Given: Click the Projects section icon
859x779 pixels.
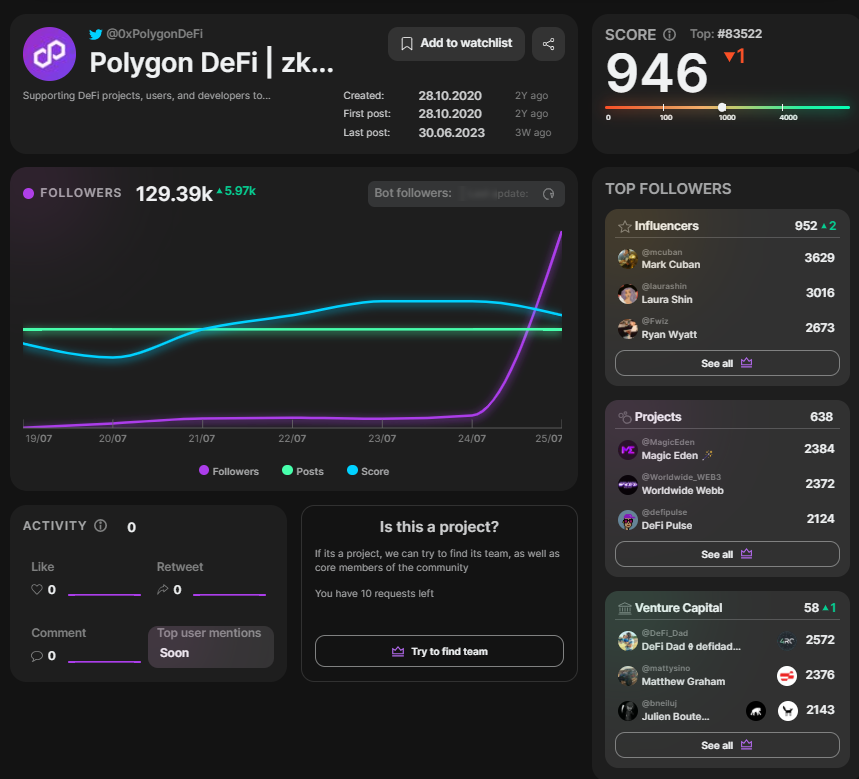Looking at the screenshot, I should coord(625,417).
